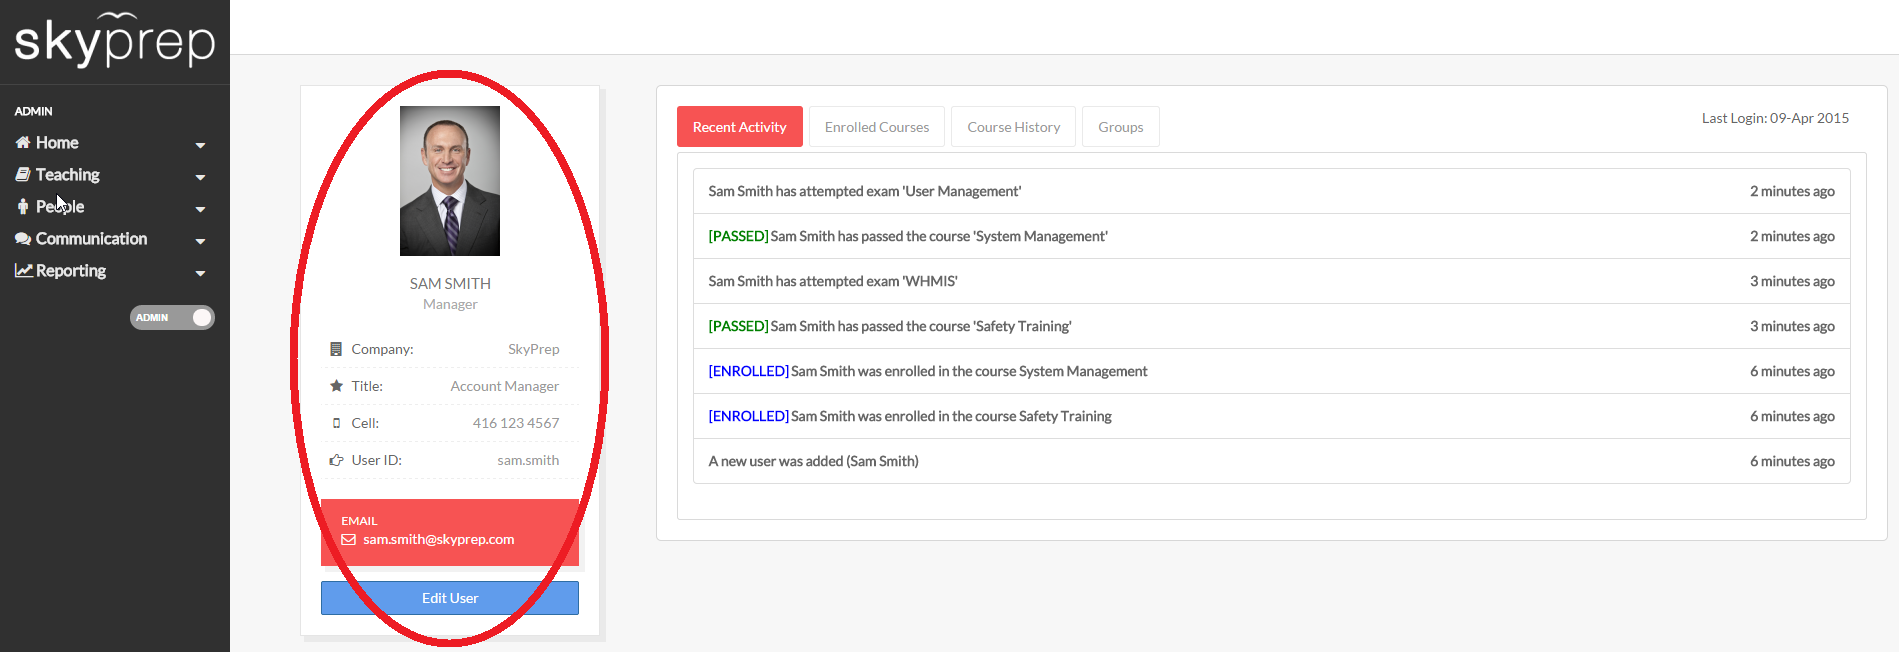Viewport: 1899px width, 652px height.
Task: Click the Home house icon in sidebar
Action: tap(23, 143)
